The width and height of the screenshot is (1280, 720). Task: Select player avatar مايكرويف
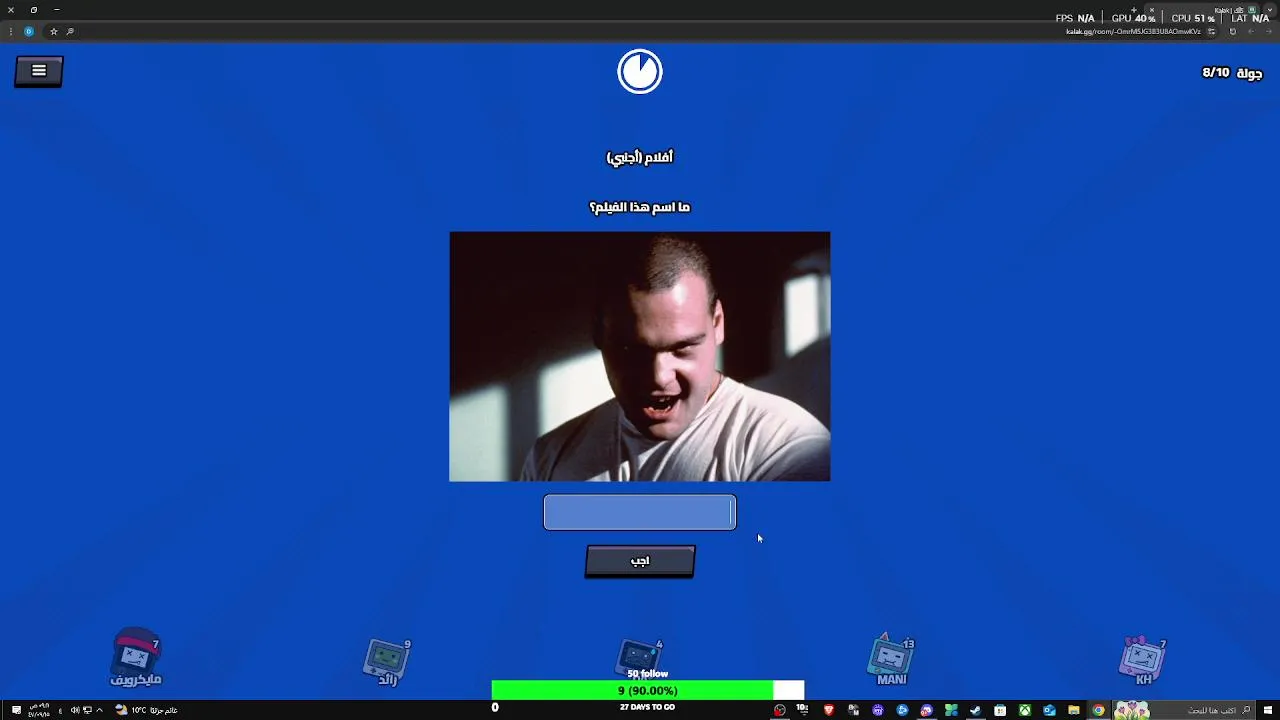click(x=136, y=658)
